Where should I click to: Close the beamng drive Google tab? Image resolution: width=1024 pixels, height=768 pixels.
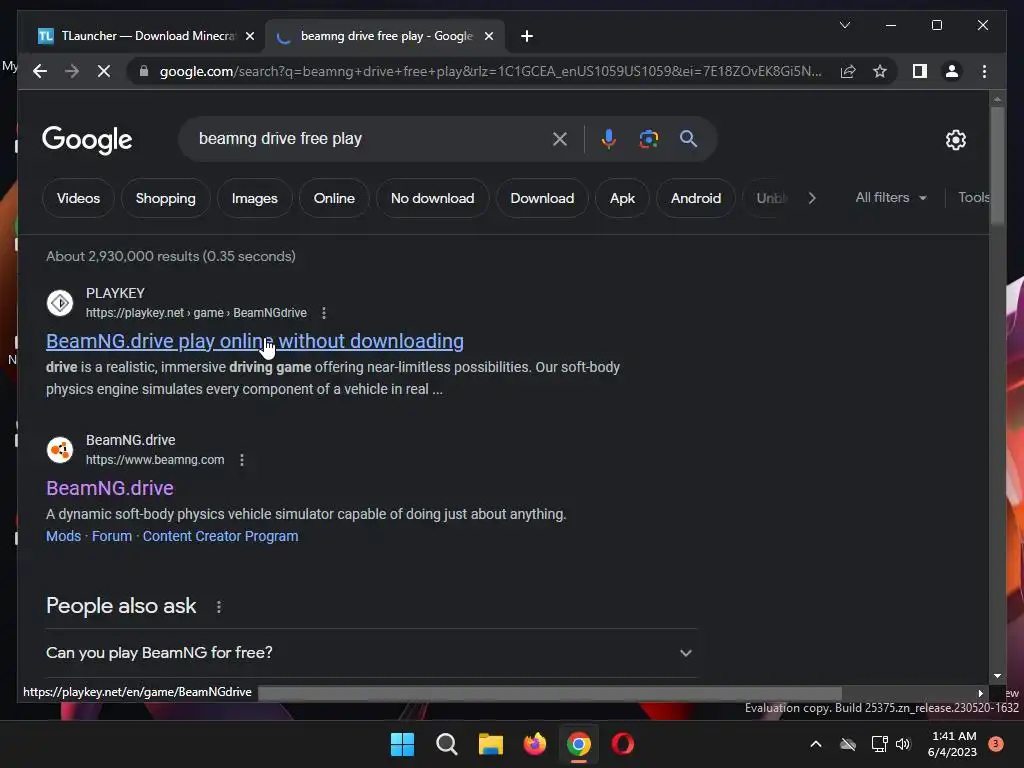tap(488, 37)
